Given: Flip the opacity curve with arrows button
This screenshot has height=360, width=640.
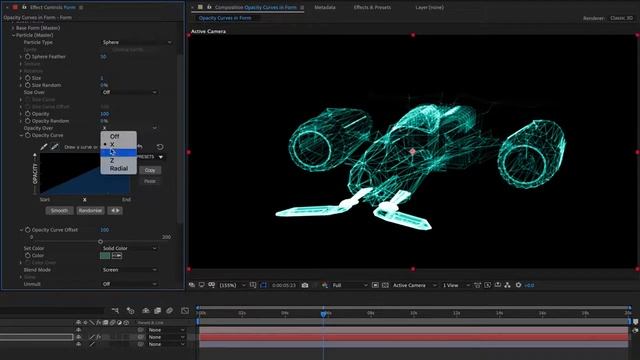Looking at the screenshot, I should [x=116, y=211].
